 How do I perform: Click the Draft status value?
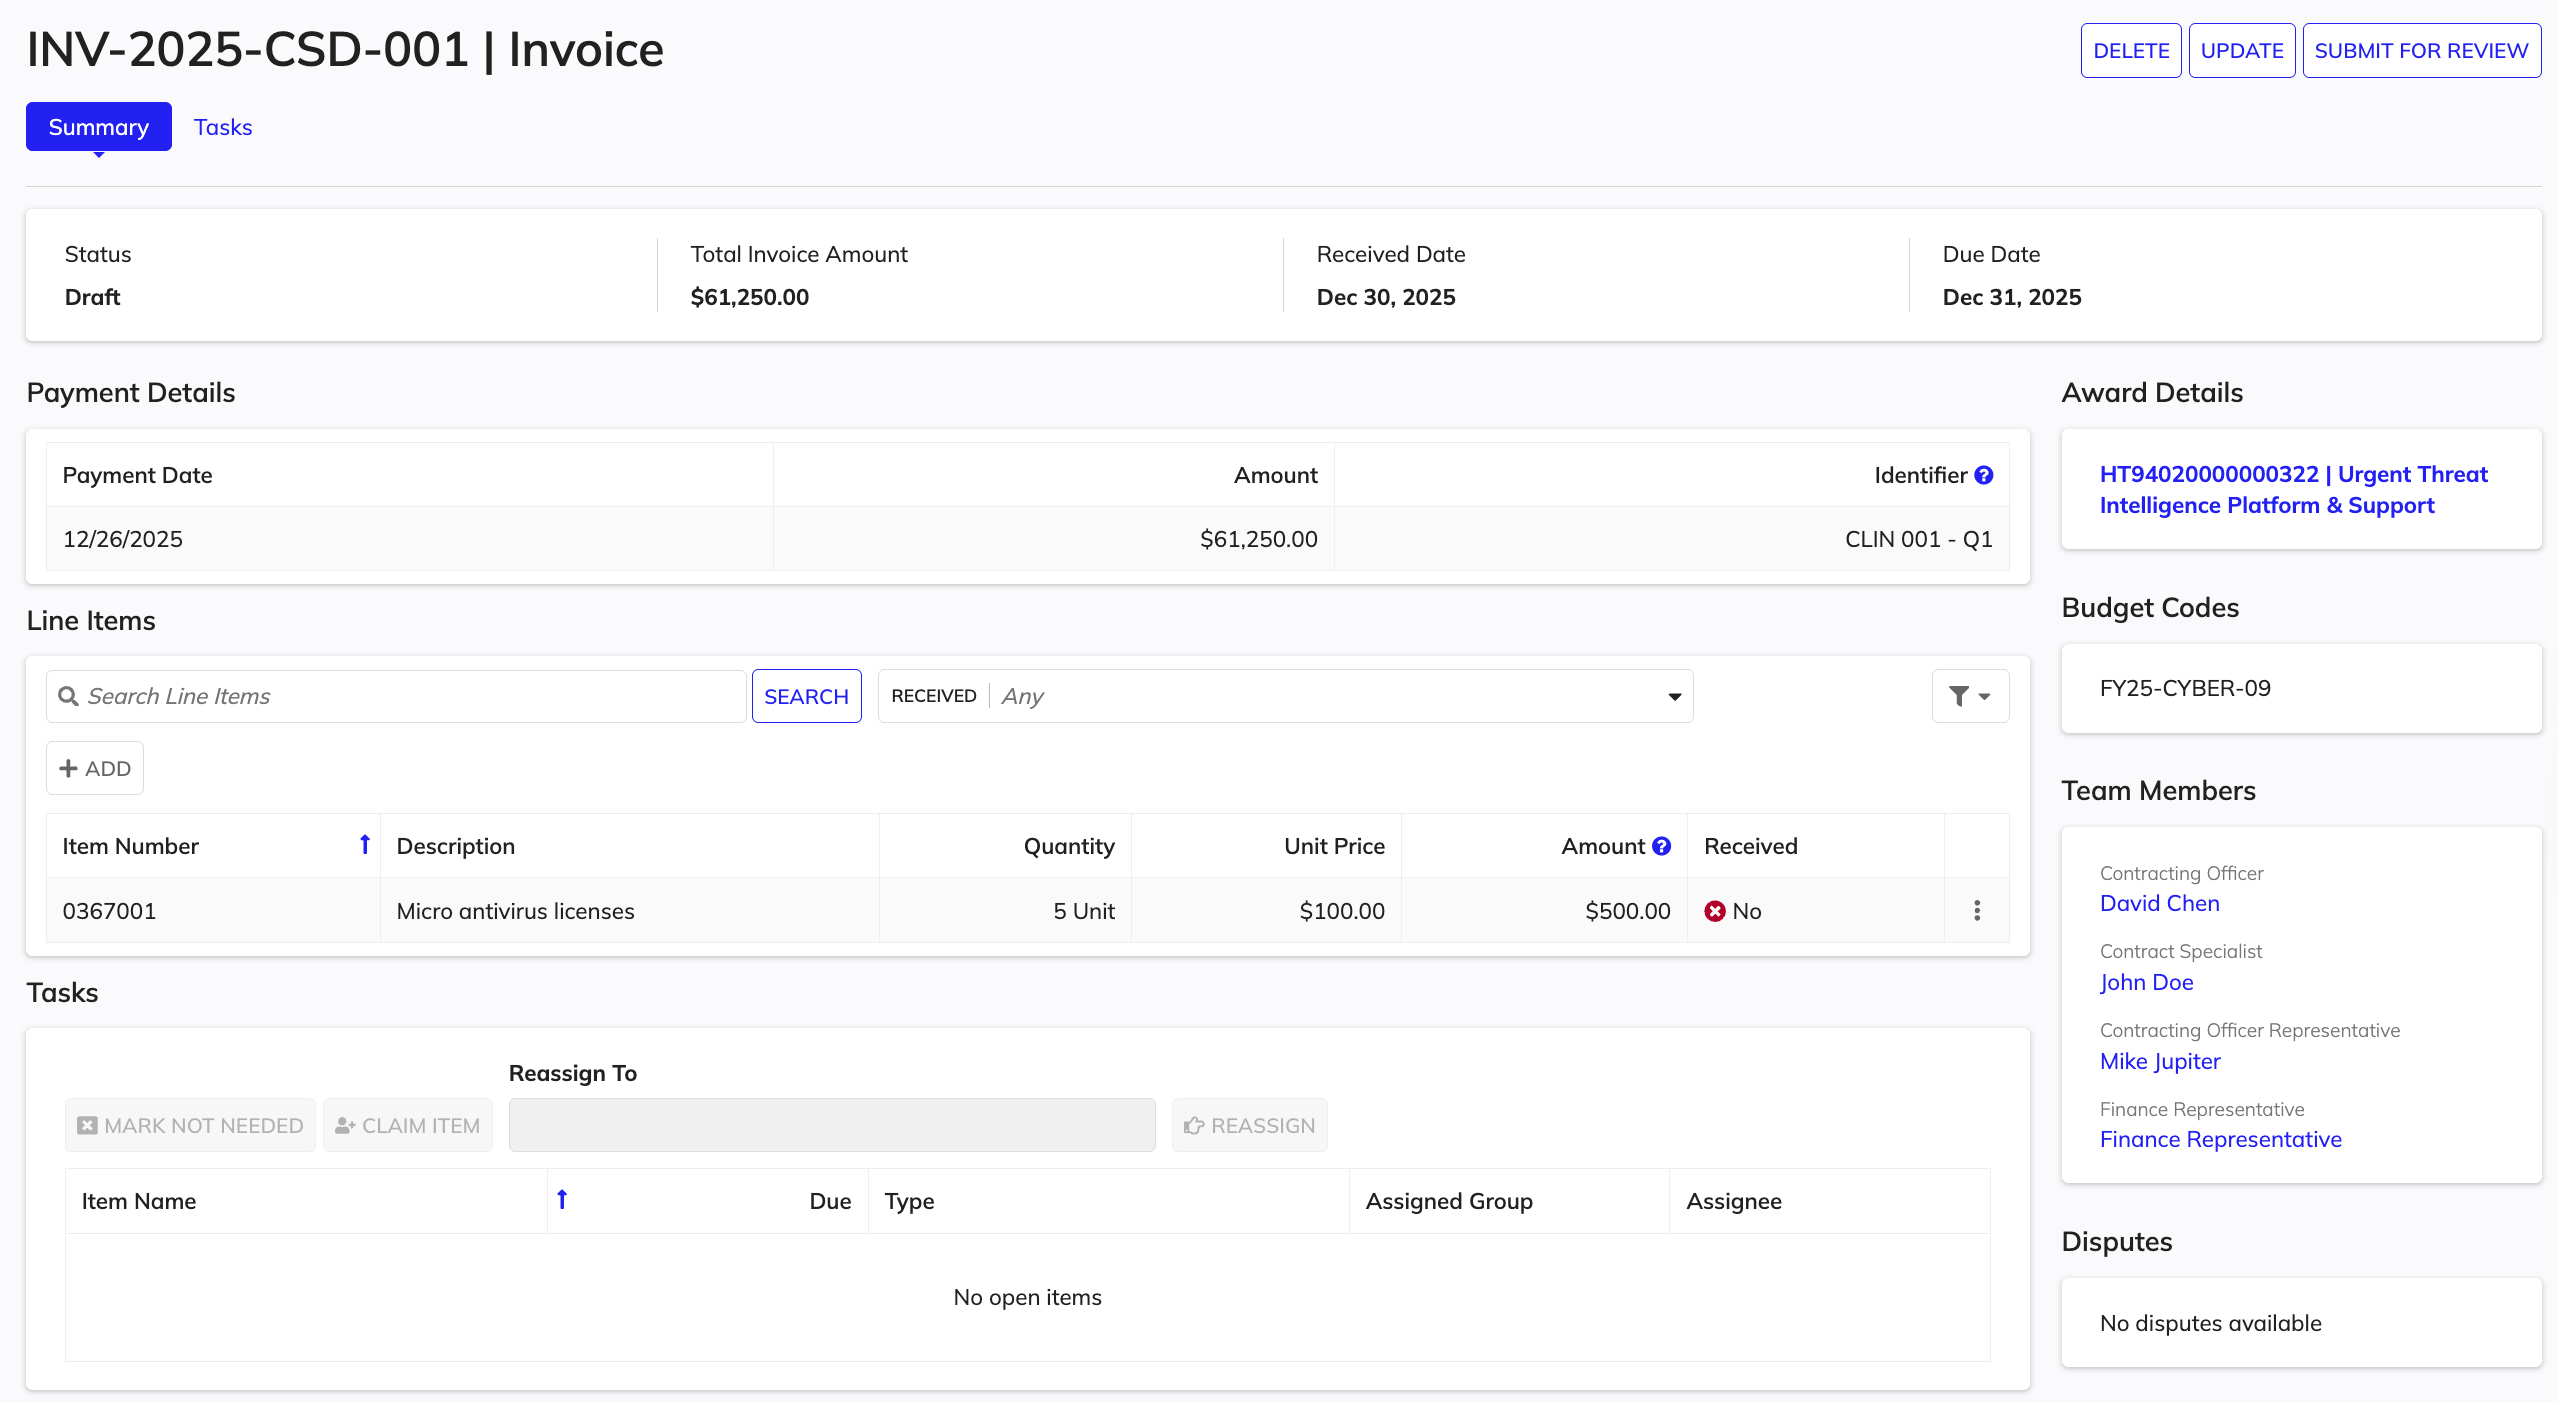point(92,297)
